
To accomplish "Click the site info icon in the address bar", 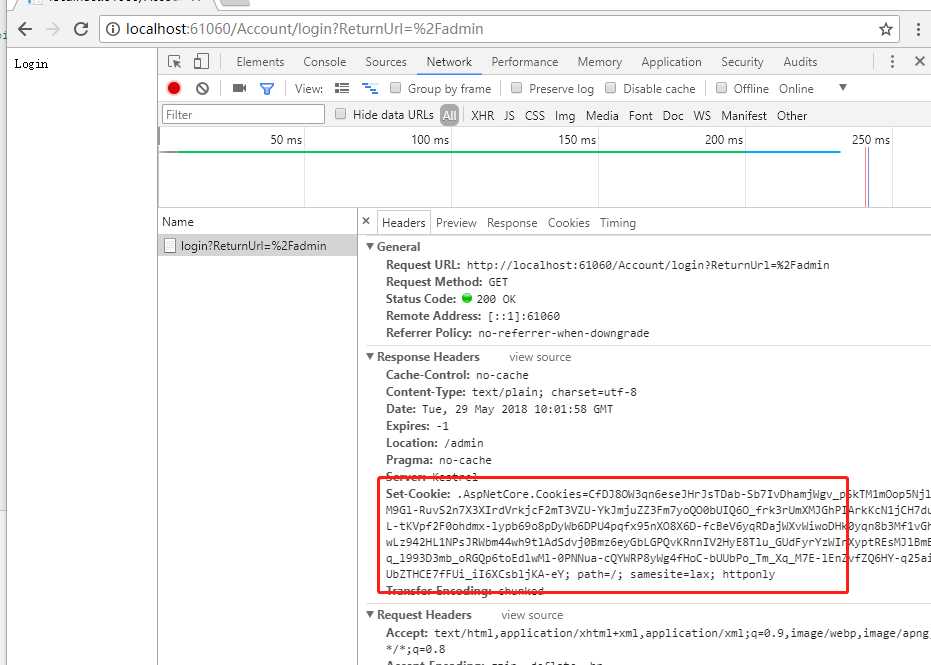I will click(x=113, y=28).
